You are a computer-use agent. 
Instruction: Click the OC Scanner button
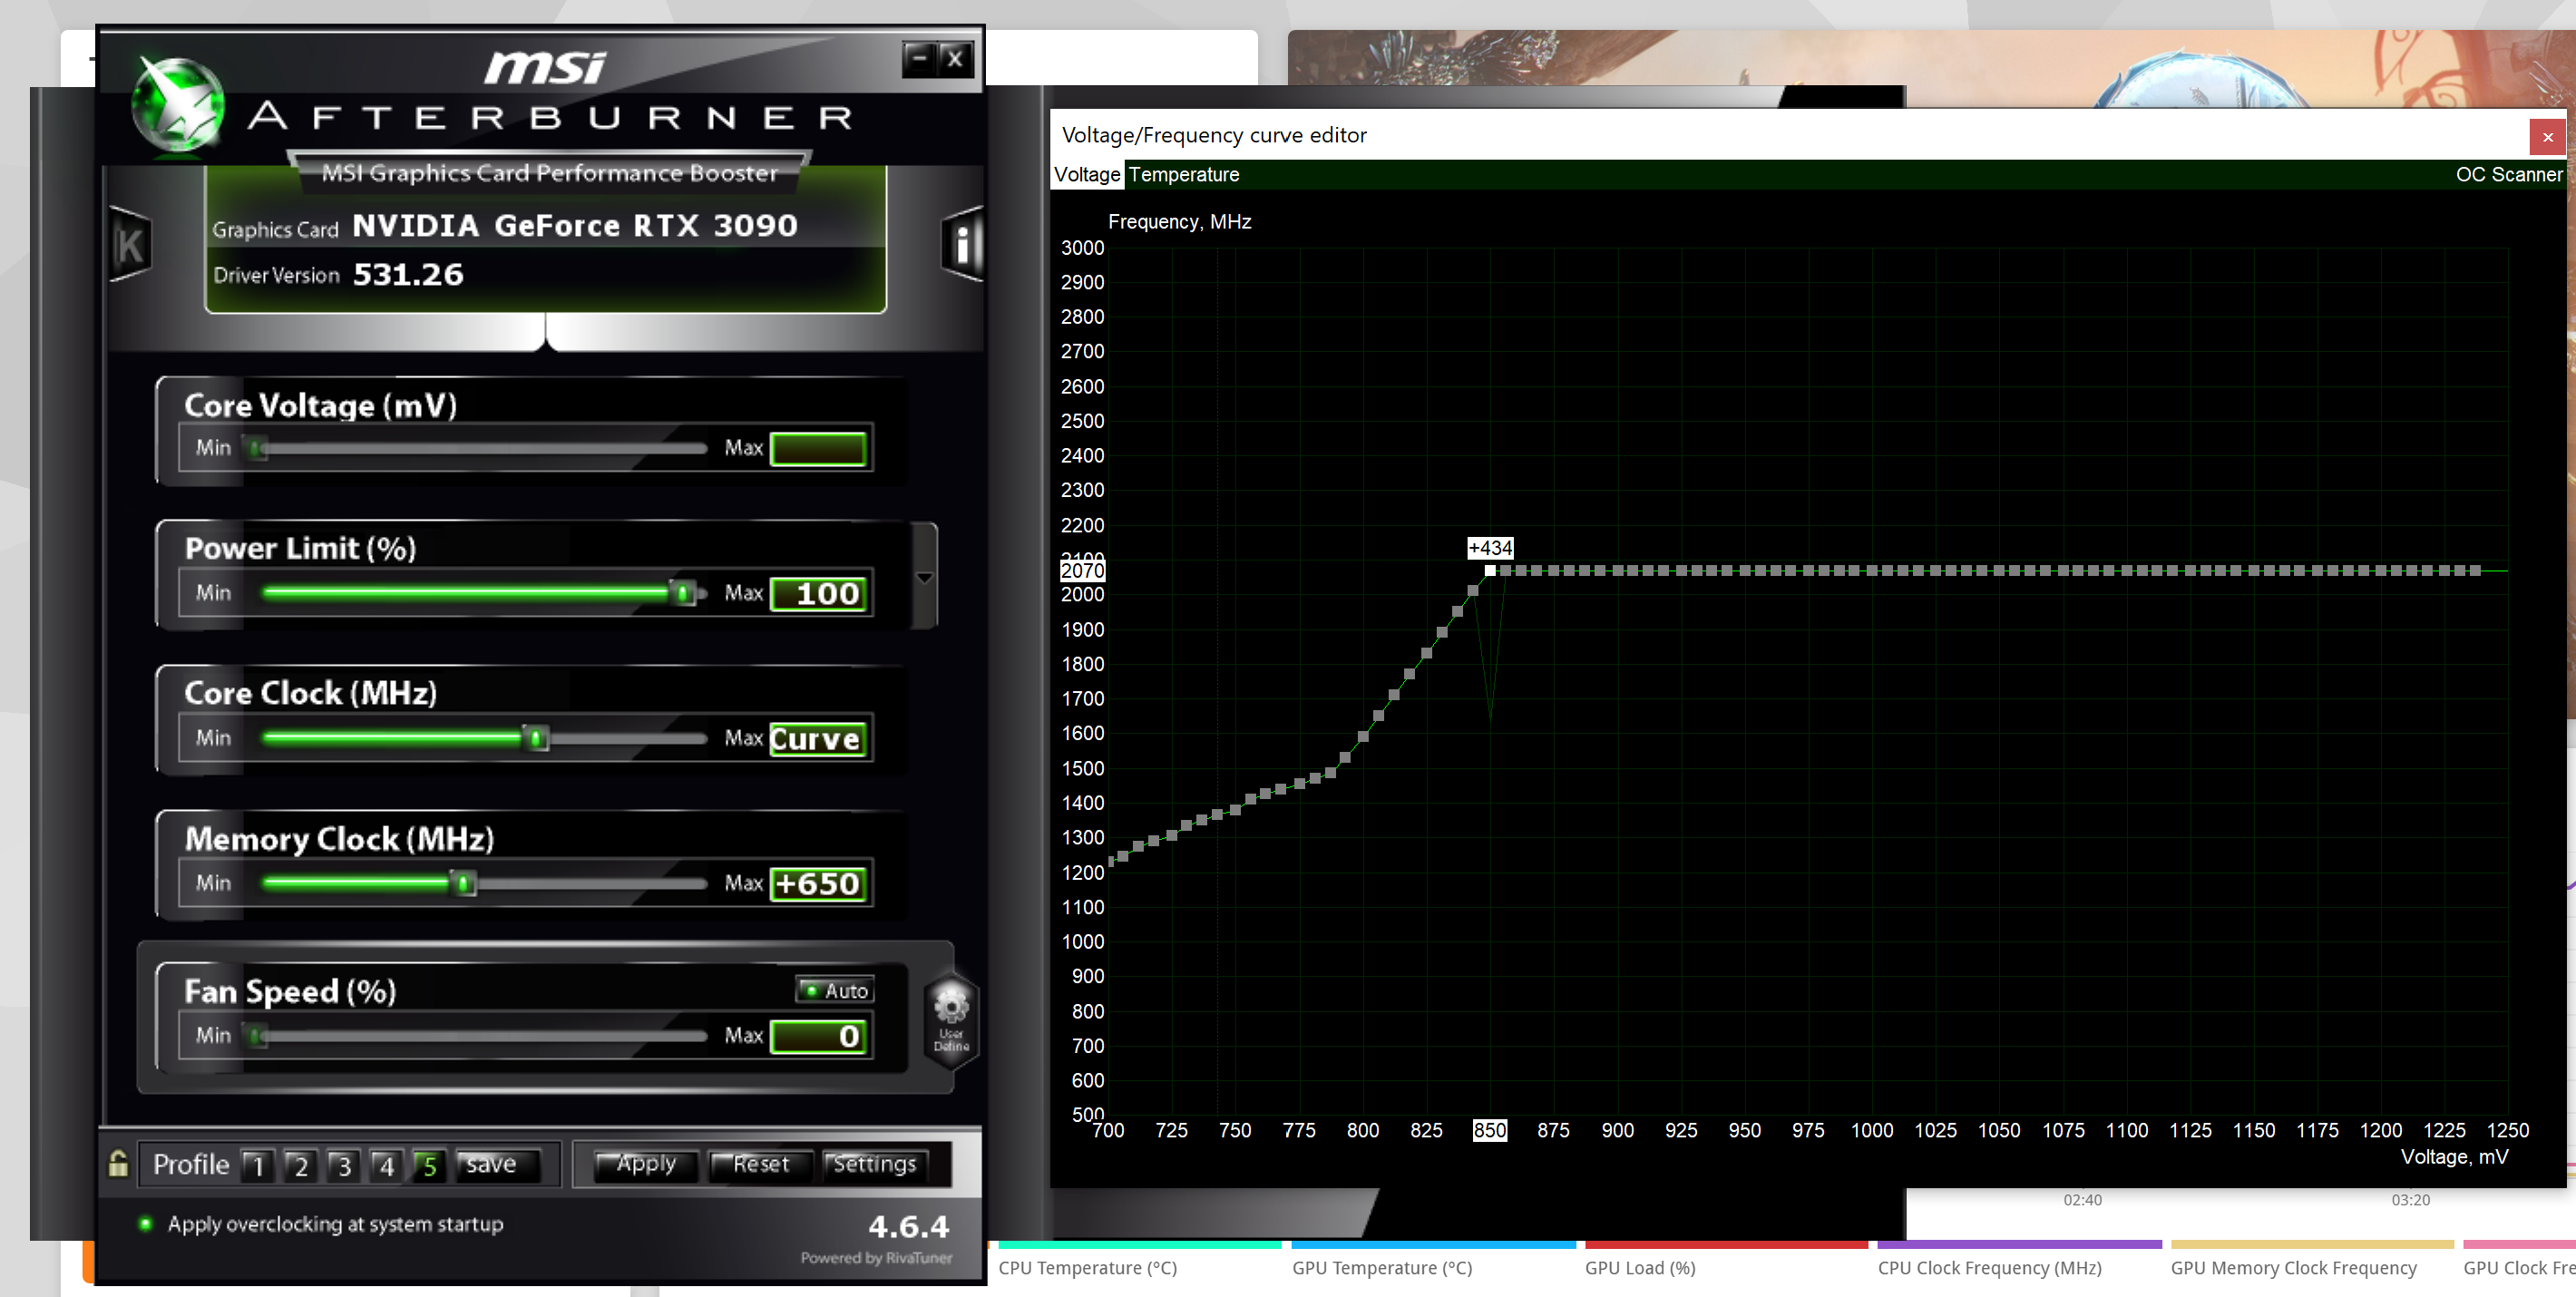click(x=2508, y=174)
